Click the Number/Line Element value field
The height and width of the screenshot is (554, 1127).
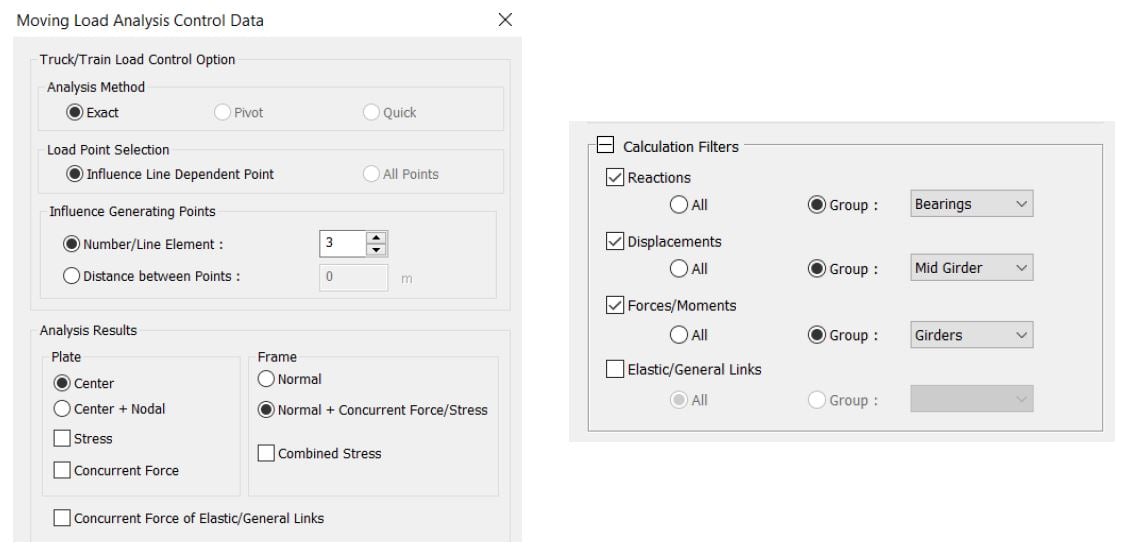pos(342,244)
